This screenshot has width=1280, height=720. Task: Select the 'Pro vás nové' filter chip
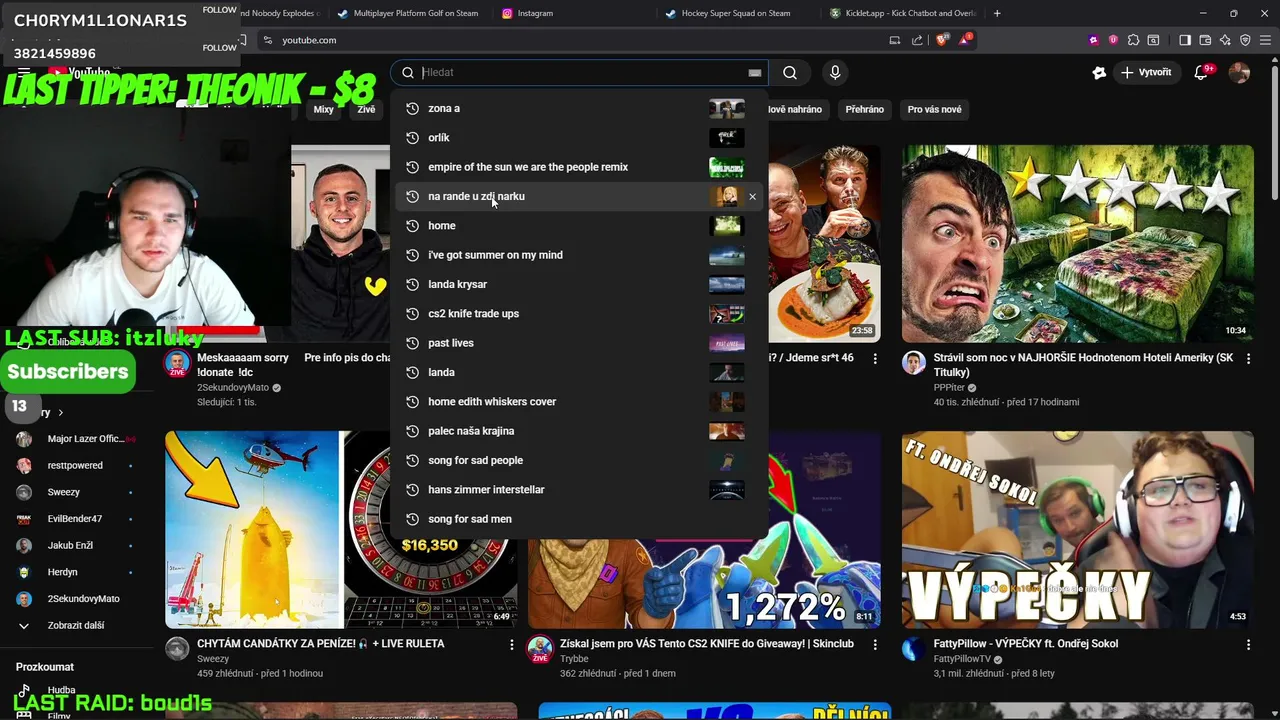[934, 109]
